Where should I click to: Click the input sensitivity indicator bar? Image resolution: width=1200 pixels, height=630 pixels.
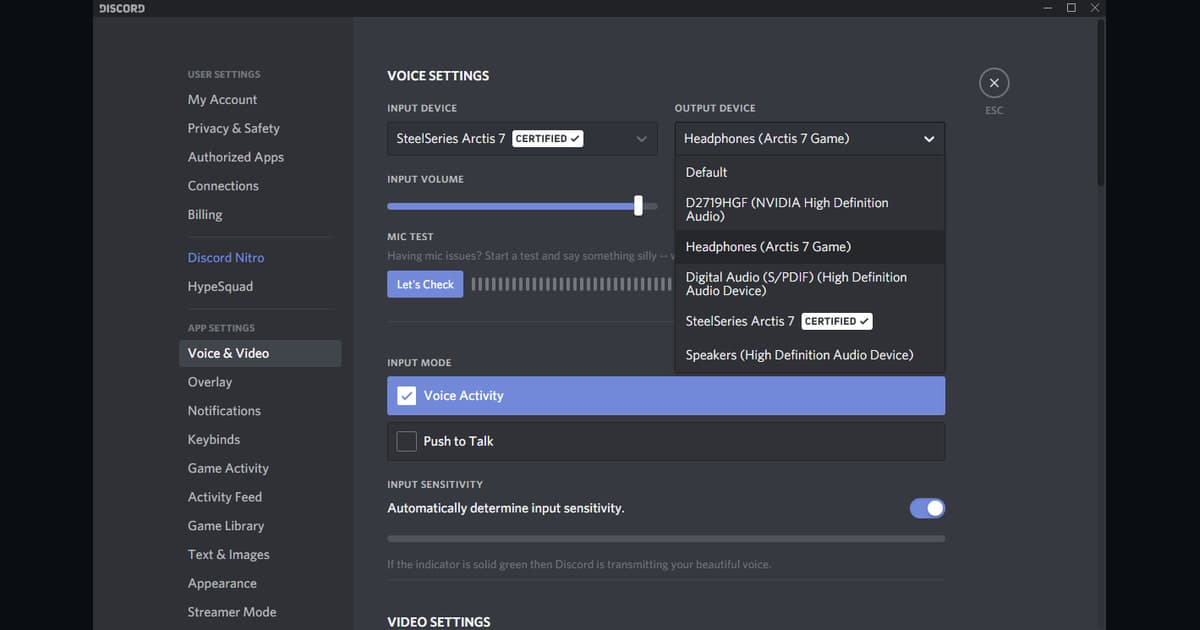[666, 539]
